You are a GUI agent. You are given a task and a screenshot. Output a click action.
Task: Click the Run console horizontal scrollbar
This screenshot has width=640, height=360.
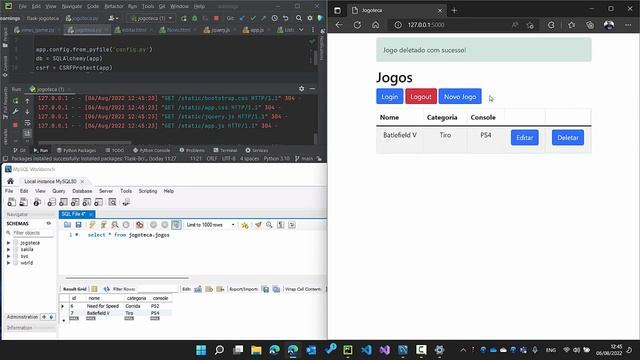tap(84, 143)
